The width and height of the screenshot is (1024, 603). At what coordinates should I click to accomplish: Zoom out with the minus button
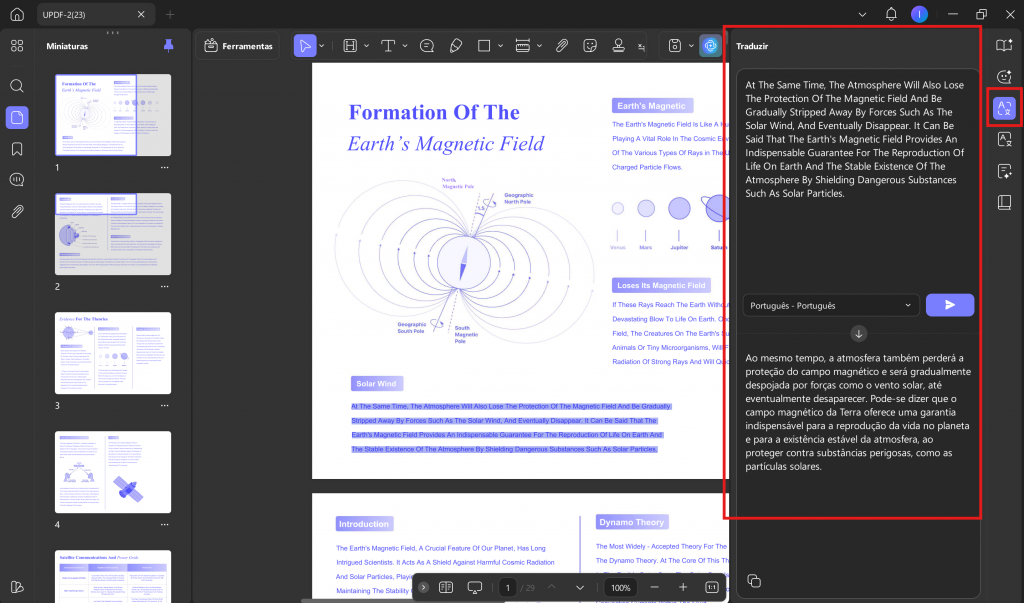[654, 587]
